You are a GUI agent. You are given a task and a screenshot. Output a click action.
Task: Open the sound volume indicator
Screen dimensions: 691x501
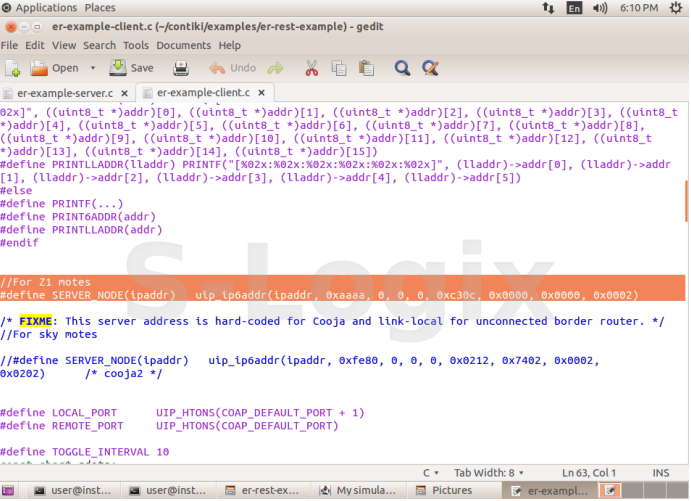(600, 7)
